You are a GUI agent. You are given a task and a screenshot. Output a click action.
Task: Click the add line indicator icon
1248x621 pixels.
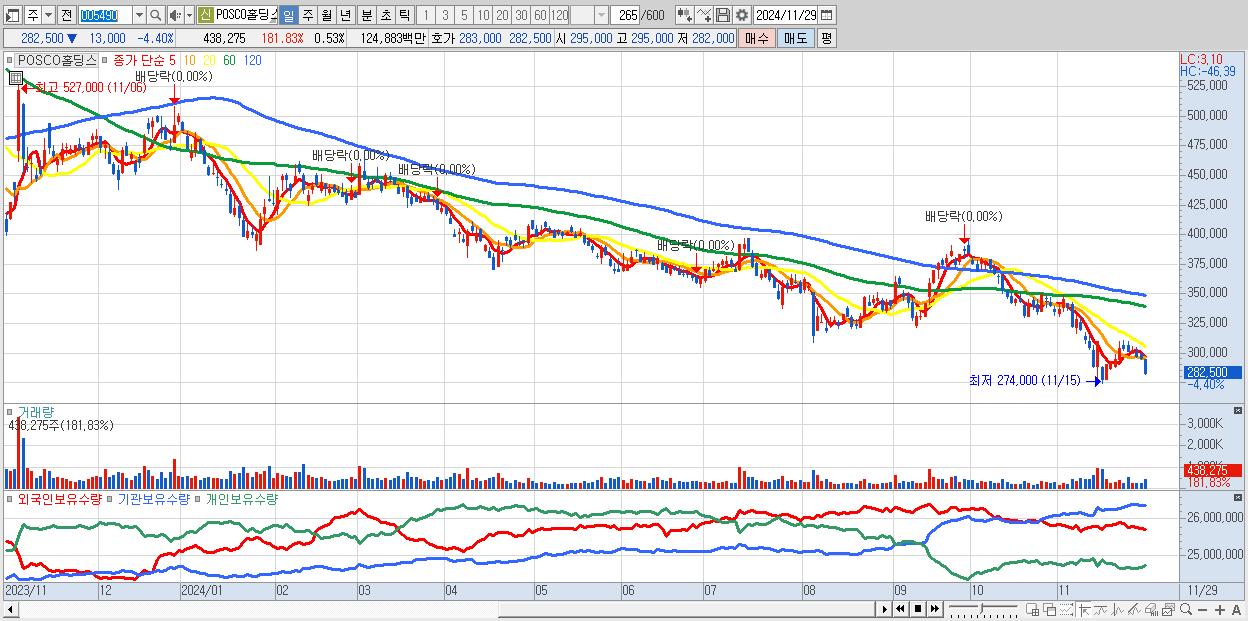point(704,15)
